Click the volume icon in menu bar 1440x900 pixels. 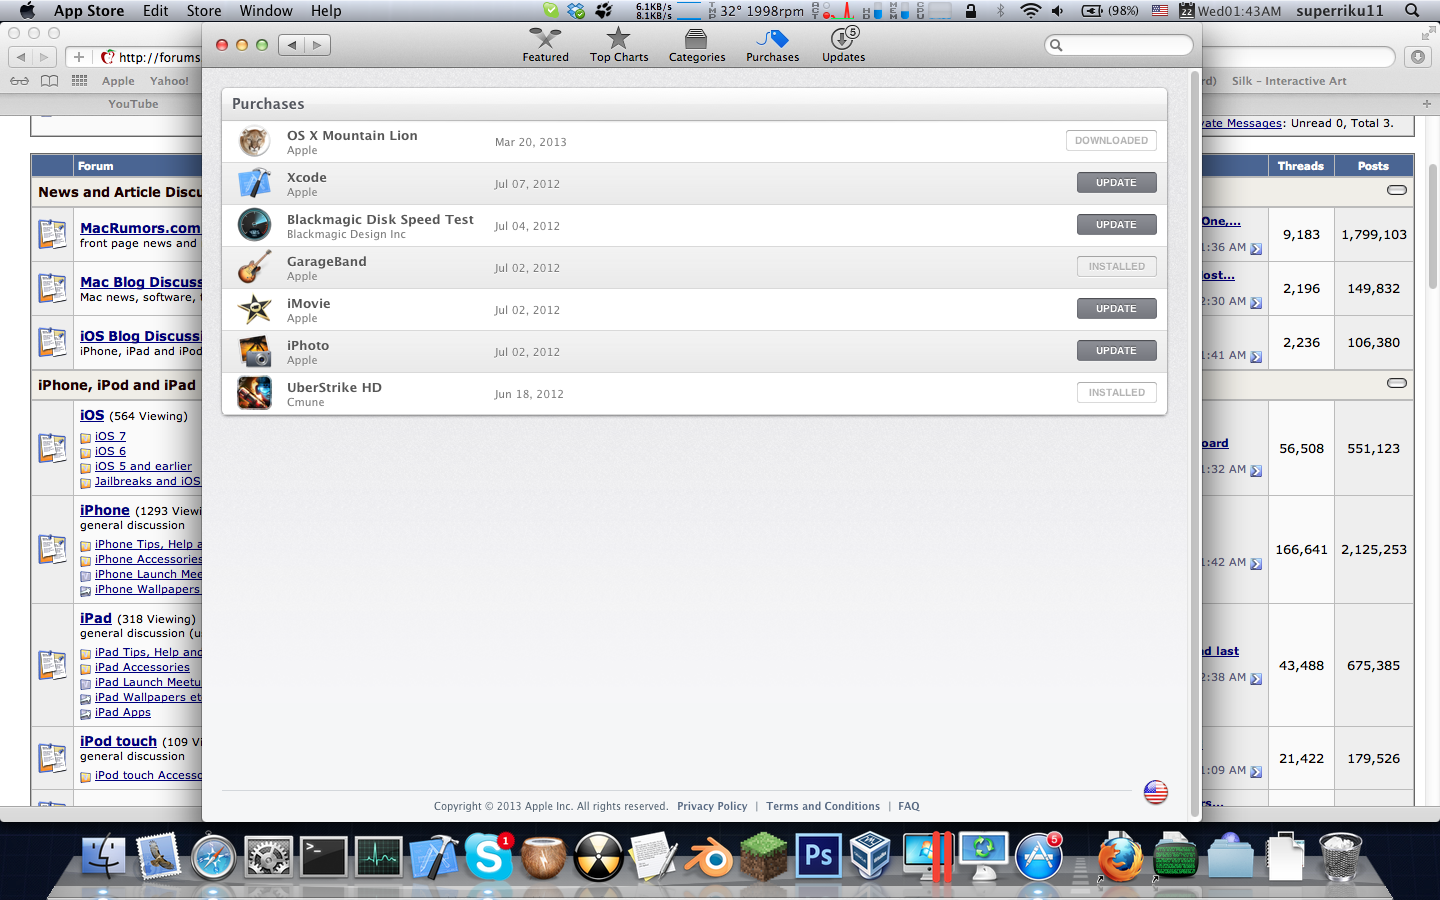click(x=1058, y=11)
